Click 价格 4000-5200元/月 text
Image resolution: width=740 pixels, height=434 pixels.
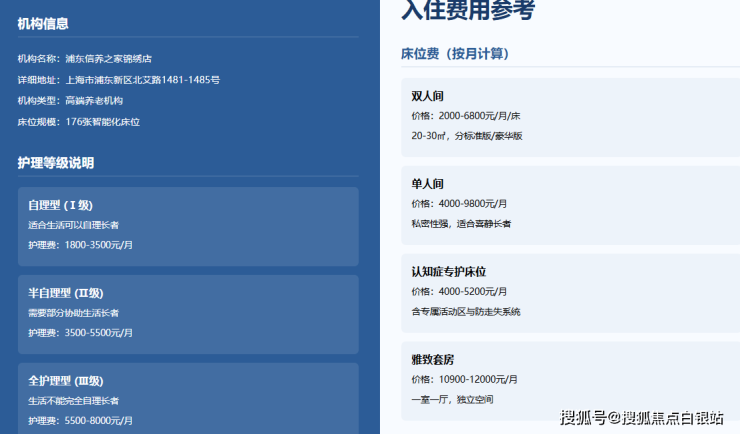(459, 292)
